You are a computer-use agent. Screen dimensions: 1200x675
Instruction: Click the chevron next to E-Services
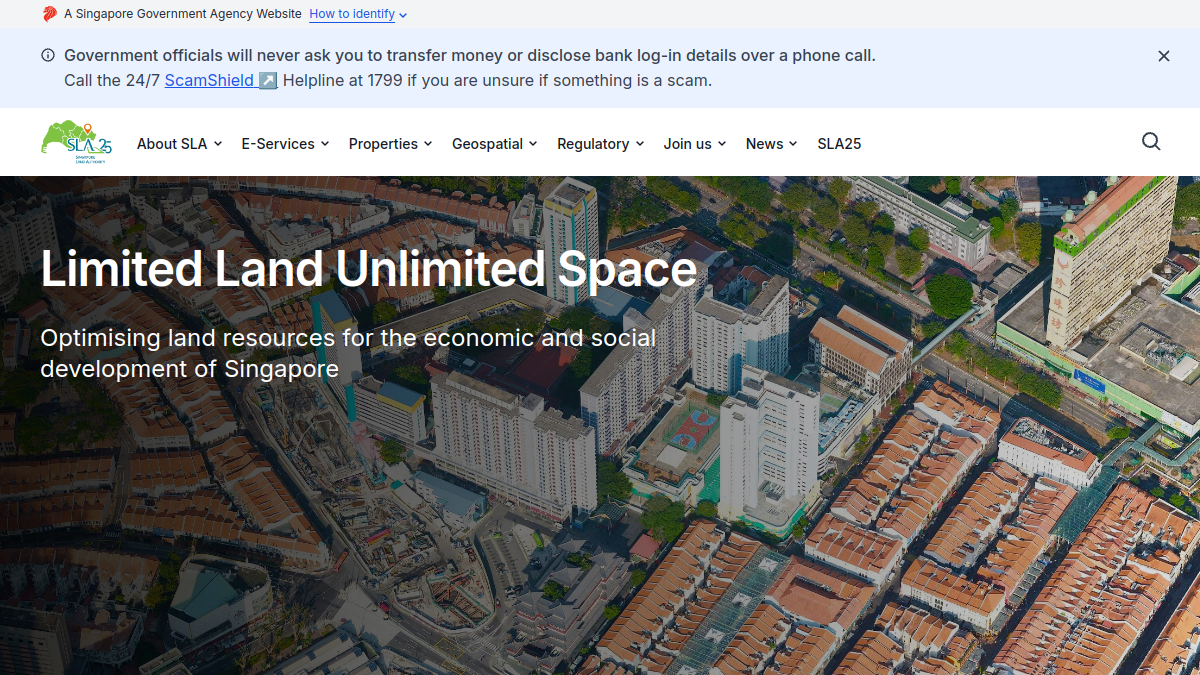pyautogui.click(x=324, y=144)
